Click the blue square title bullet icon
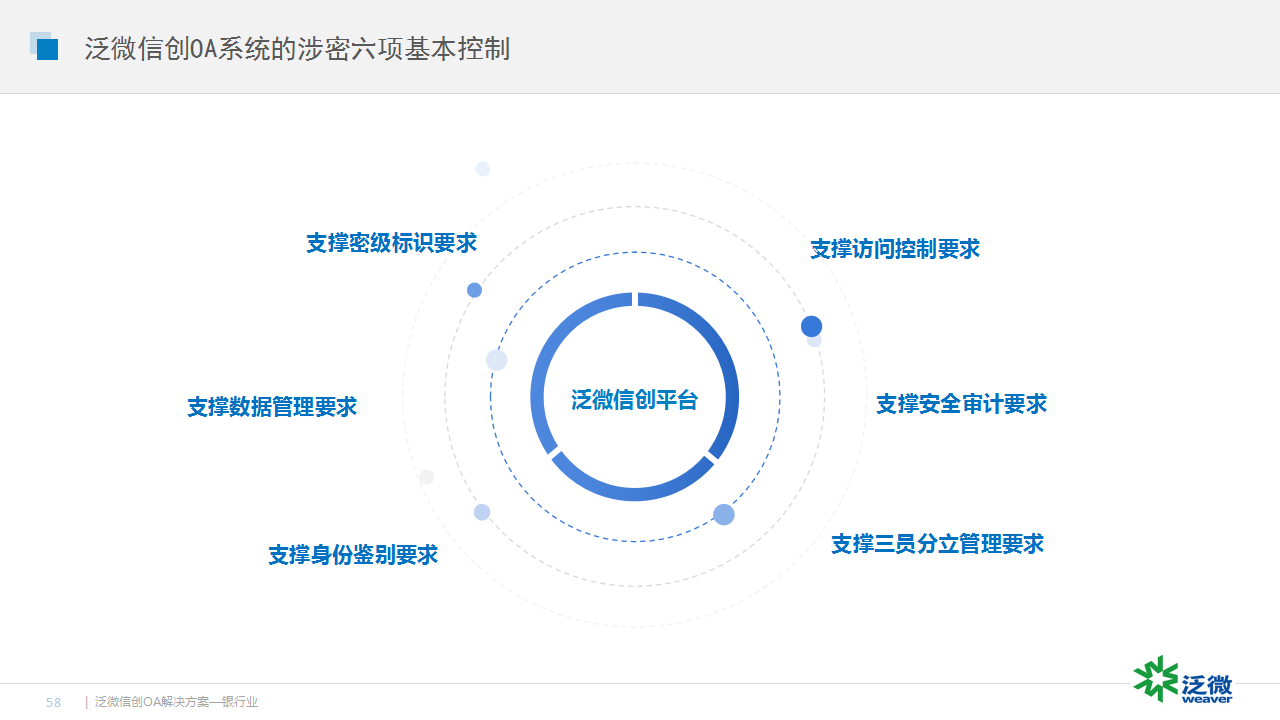The image size is (1280, 720). coord(44,46)
